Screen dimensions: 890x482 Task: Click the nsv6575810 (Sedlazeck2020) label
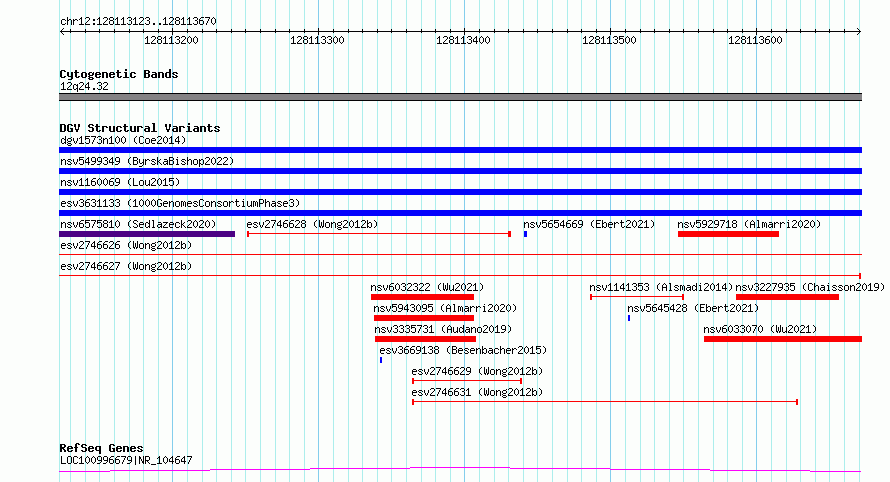pyautogui.click(x=138, y=224)
